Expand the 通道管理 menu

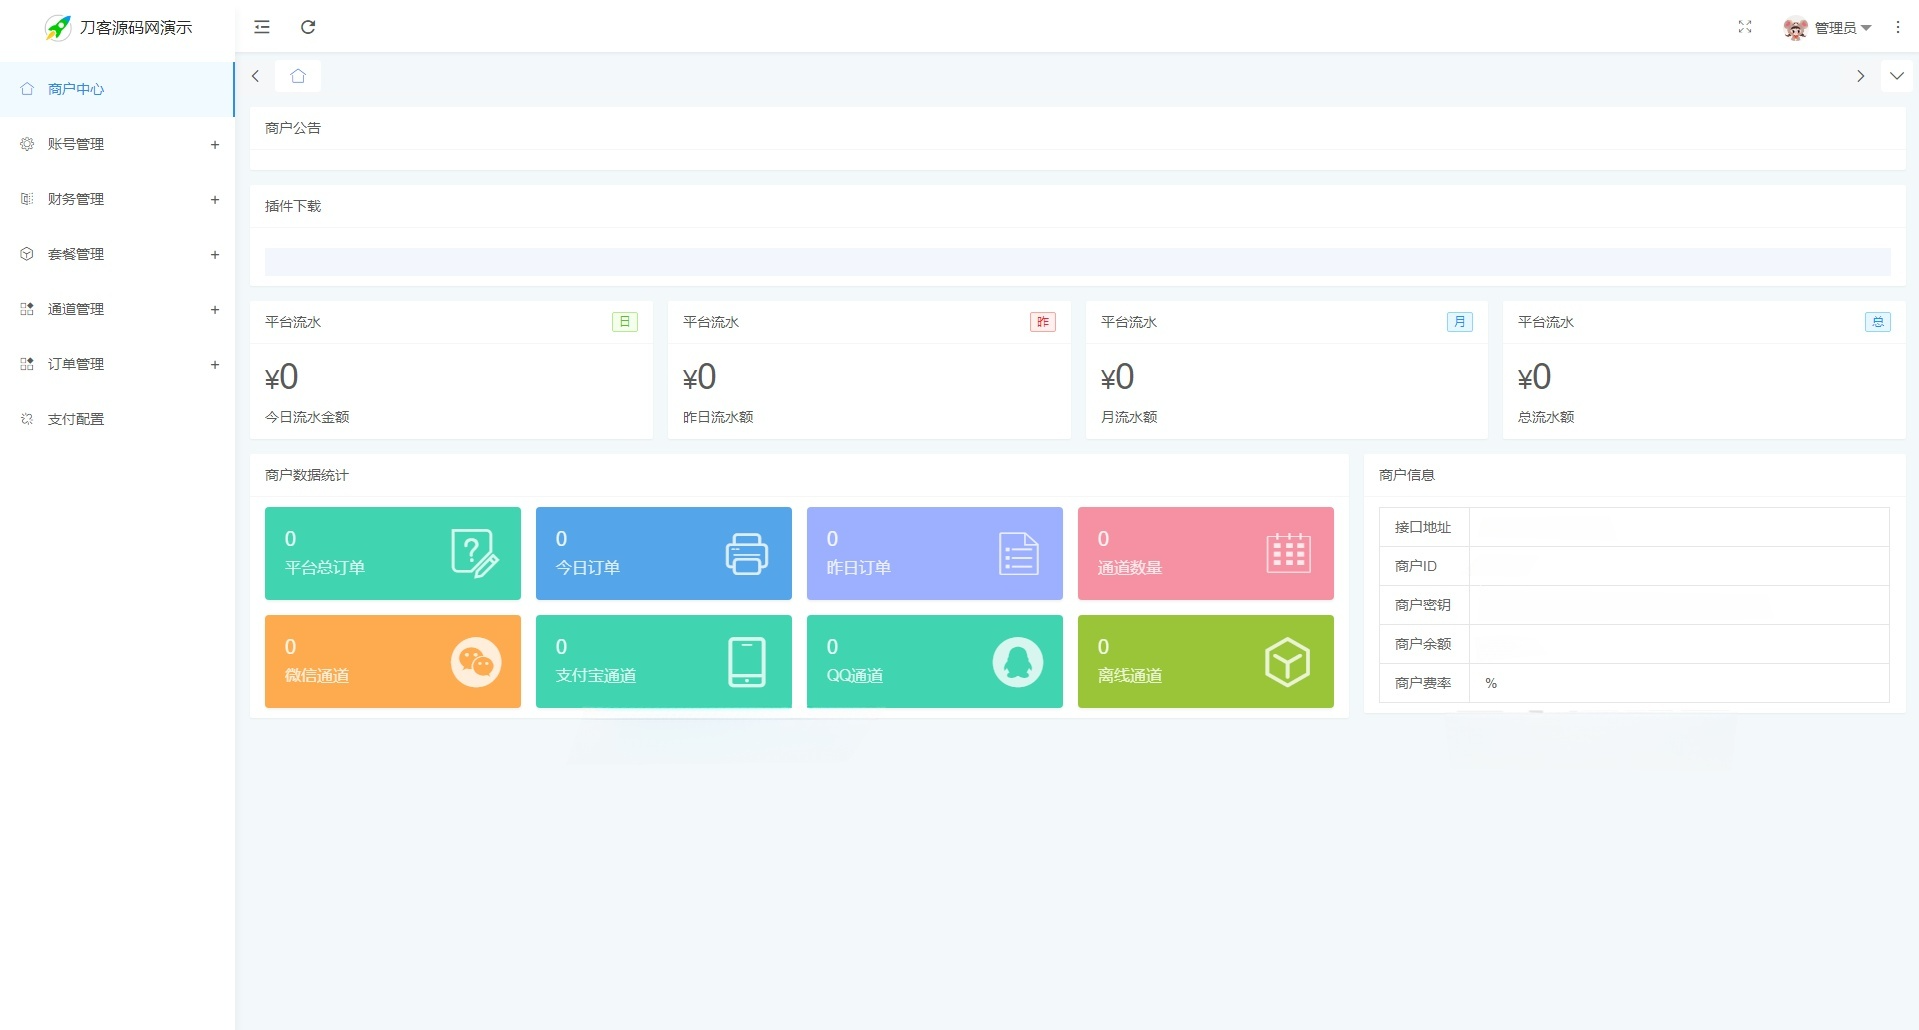point(75,309)
